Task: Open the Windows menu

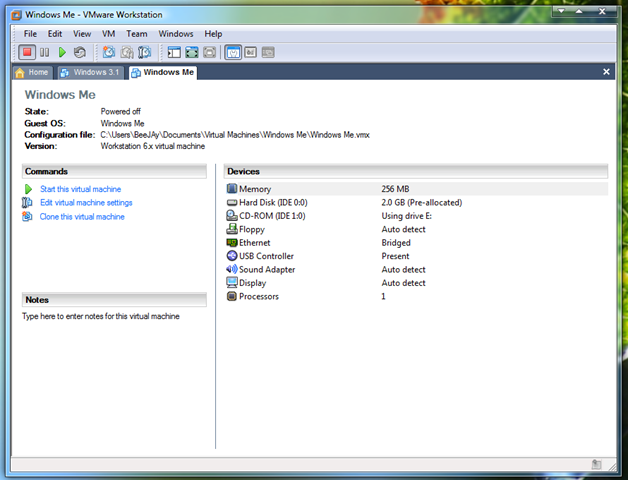Action: point(176,34)
